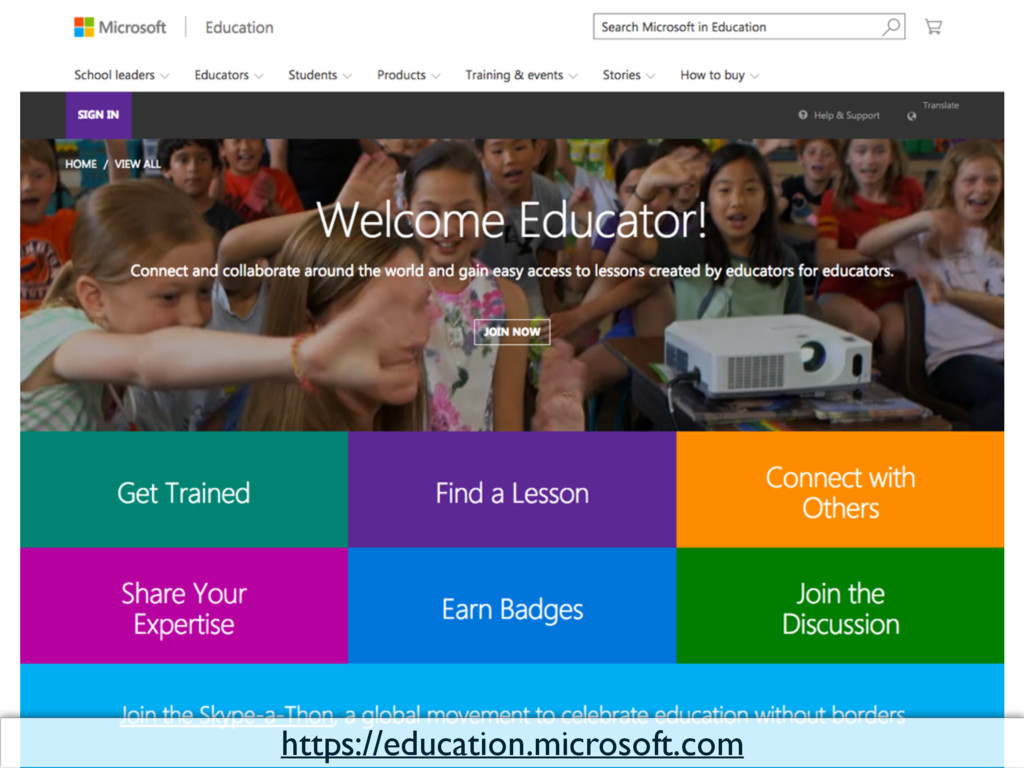
Task: Click the search magnifier icon
Action: pyautogui.click(x=891, y=27)
